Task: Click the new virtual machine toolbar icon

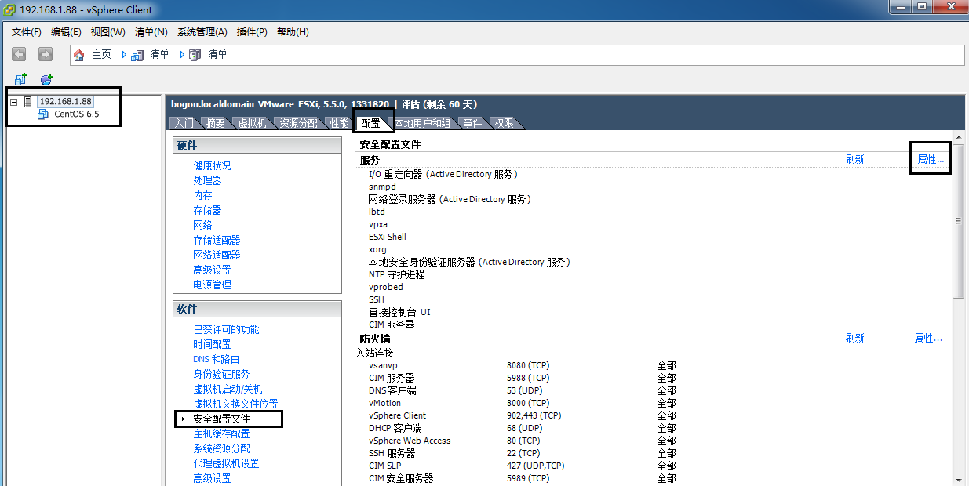Action: 21,79
